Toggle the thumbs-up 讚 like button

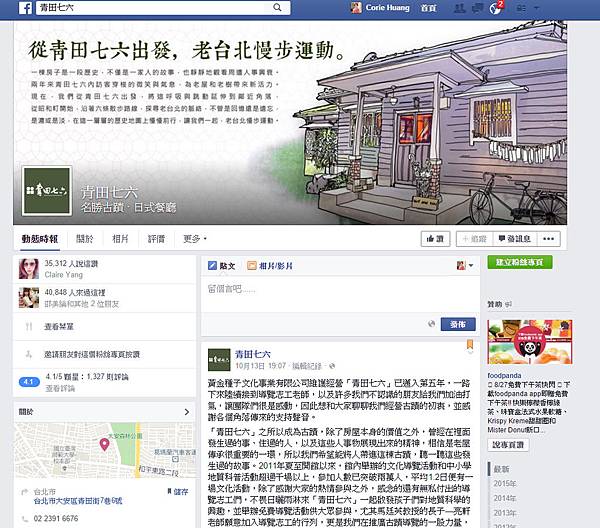pos(435,239)
